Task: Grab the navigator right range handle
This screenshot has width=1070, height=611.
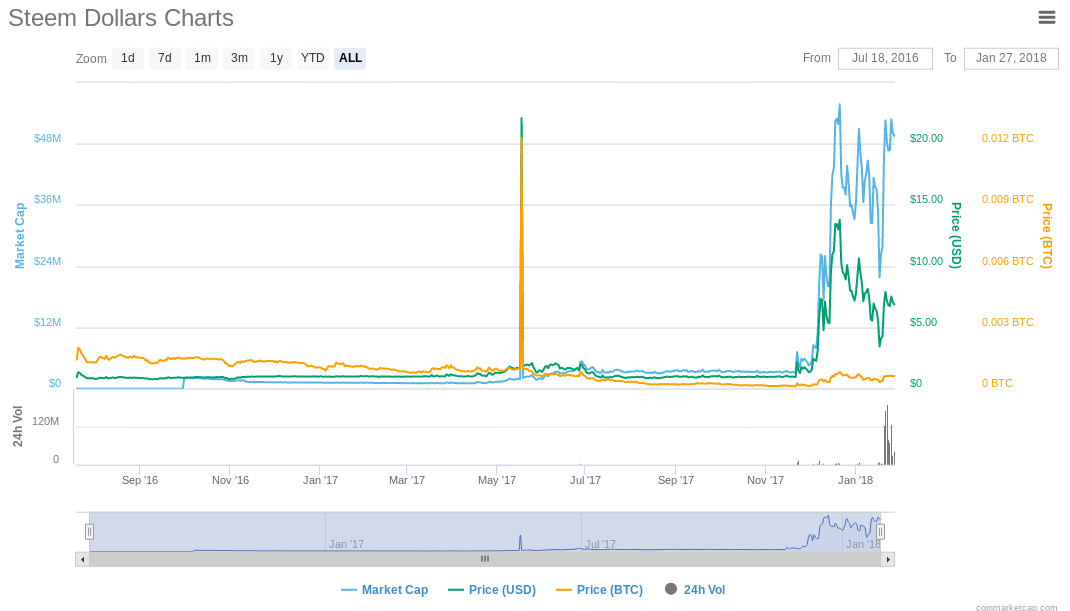Action: coord(880,531)
